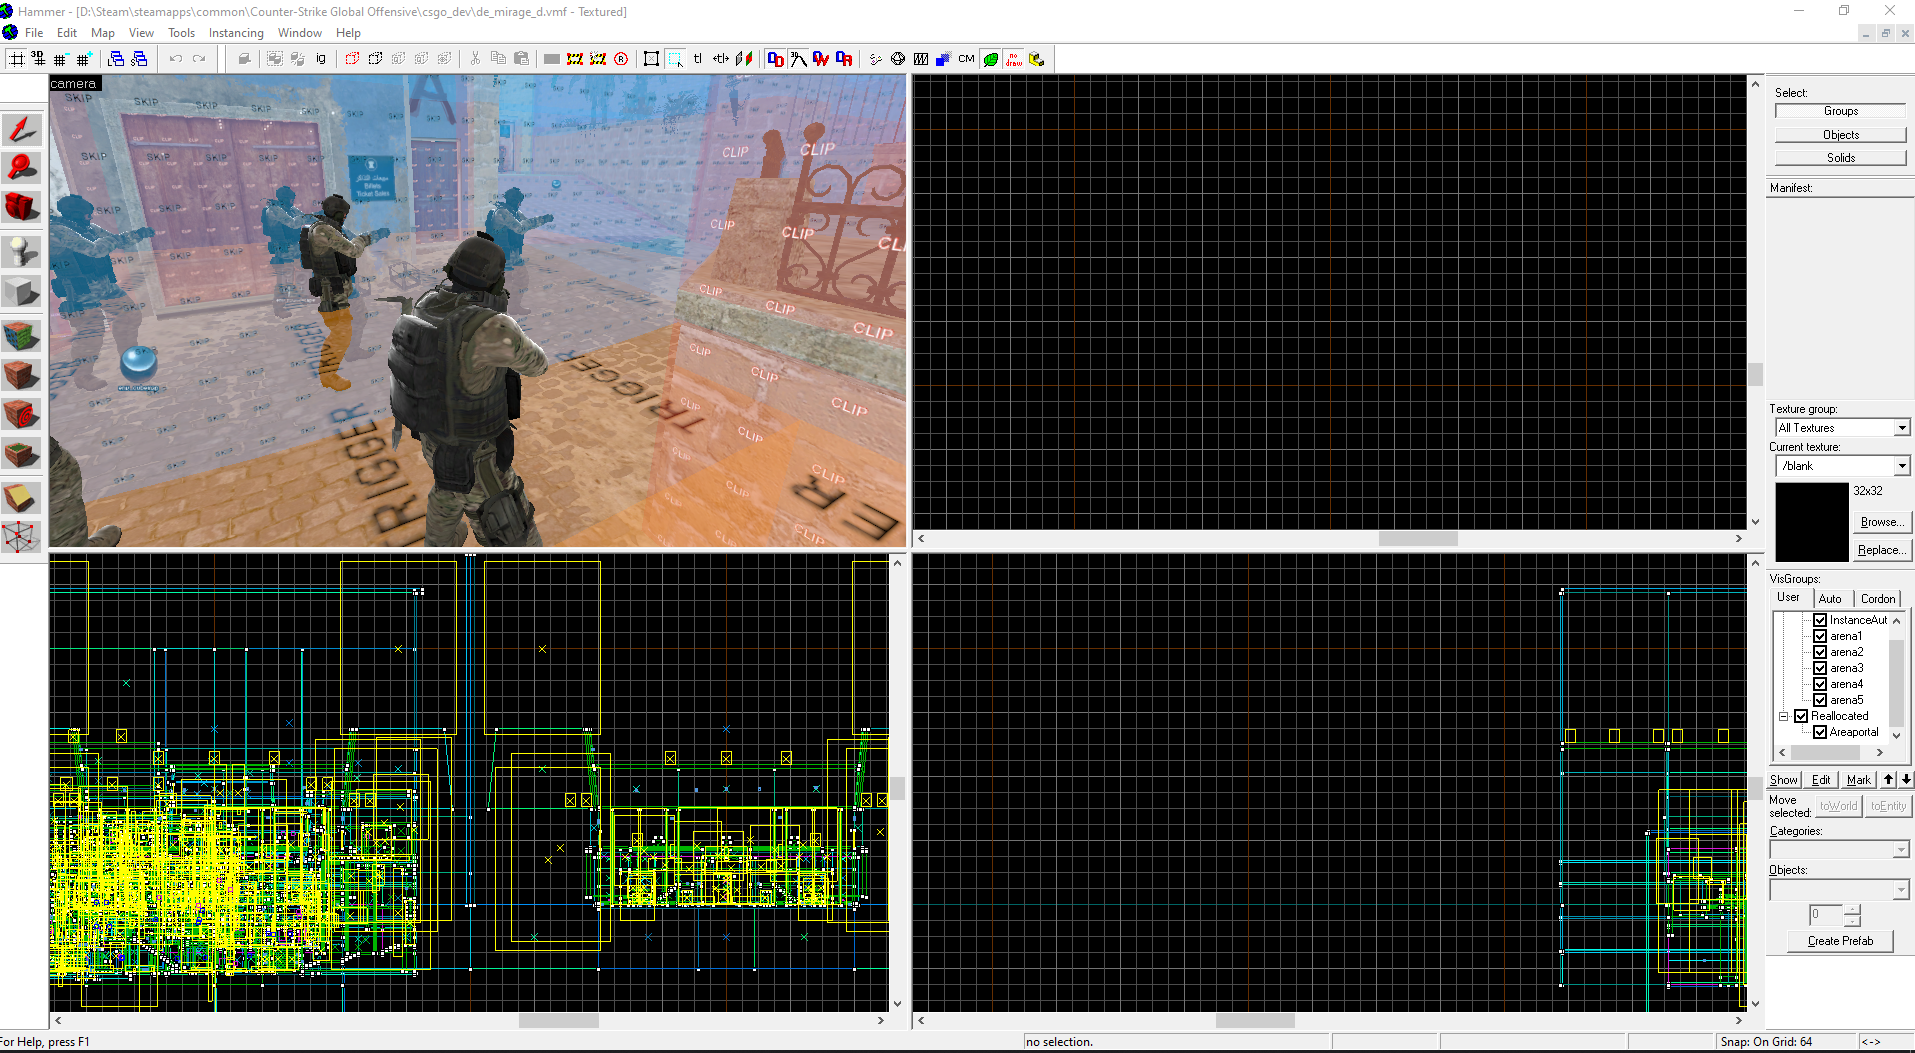Click the Carve with selected objects icon
Image resolution: width=1915 pixels, height=1053 pixels.
tap(244, 59)
